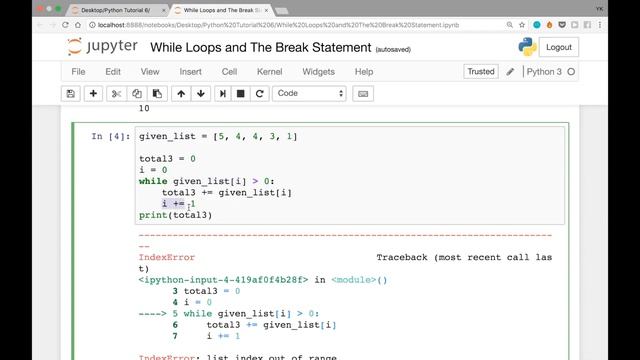Viewport: 640px width, 360px height.
Task: Click the Python 3 kernel name
Action: tap(544, 72)
